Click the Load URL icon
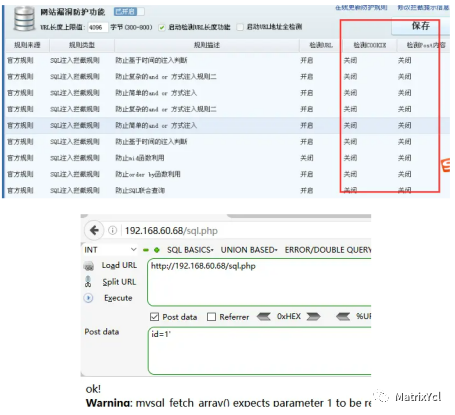 (x=89, y=266)
